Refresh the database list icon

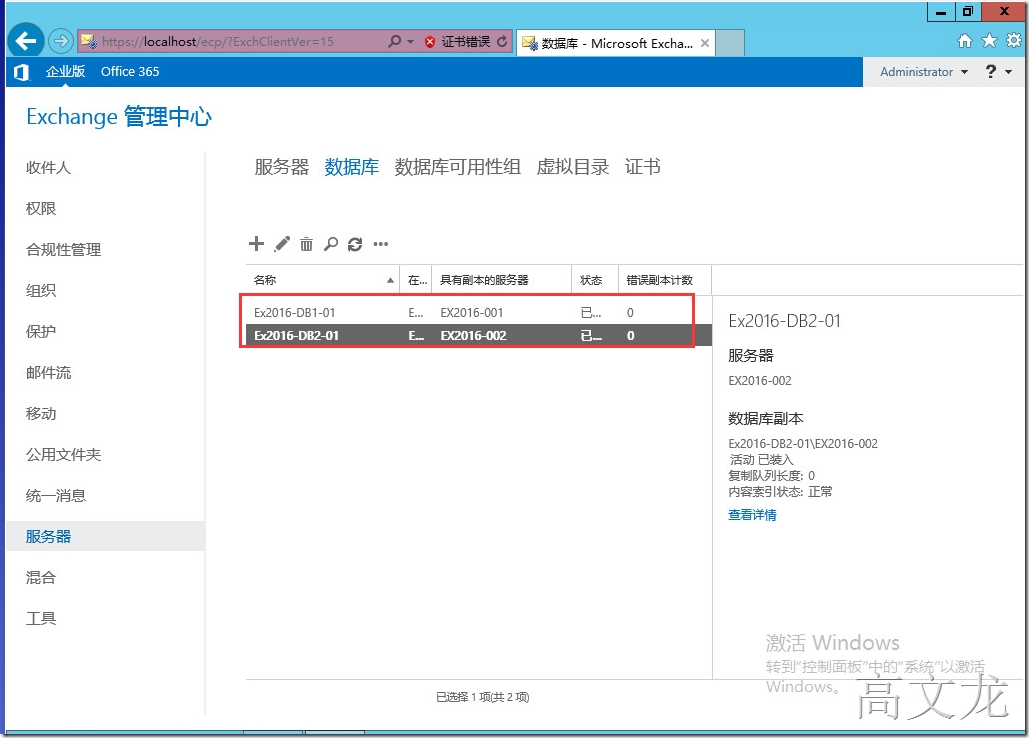point(355,244)
